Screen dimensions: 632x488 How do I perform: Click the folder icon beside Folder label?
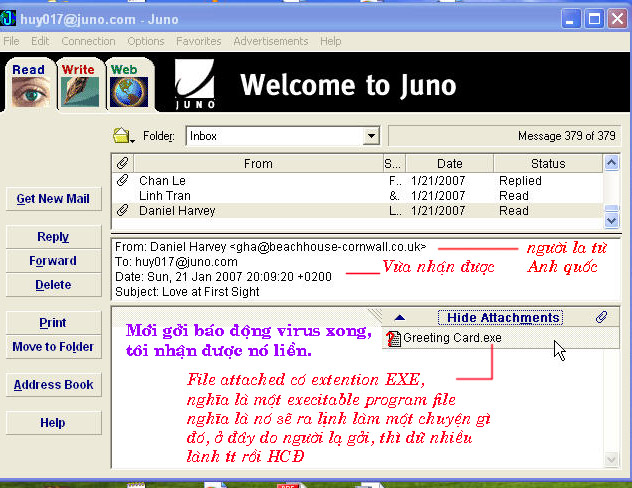[123, 136]
